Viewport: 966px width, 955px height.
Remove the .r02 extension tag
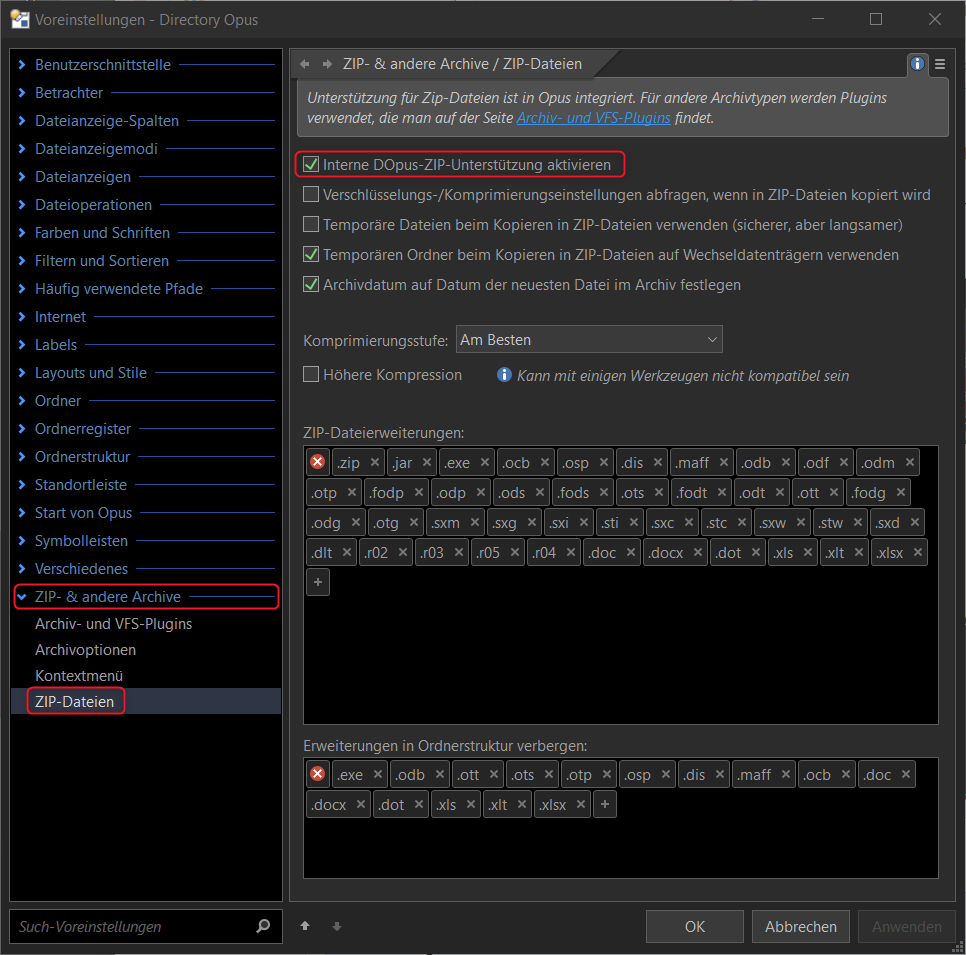403,552
